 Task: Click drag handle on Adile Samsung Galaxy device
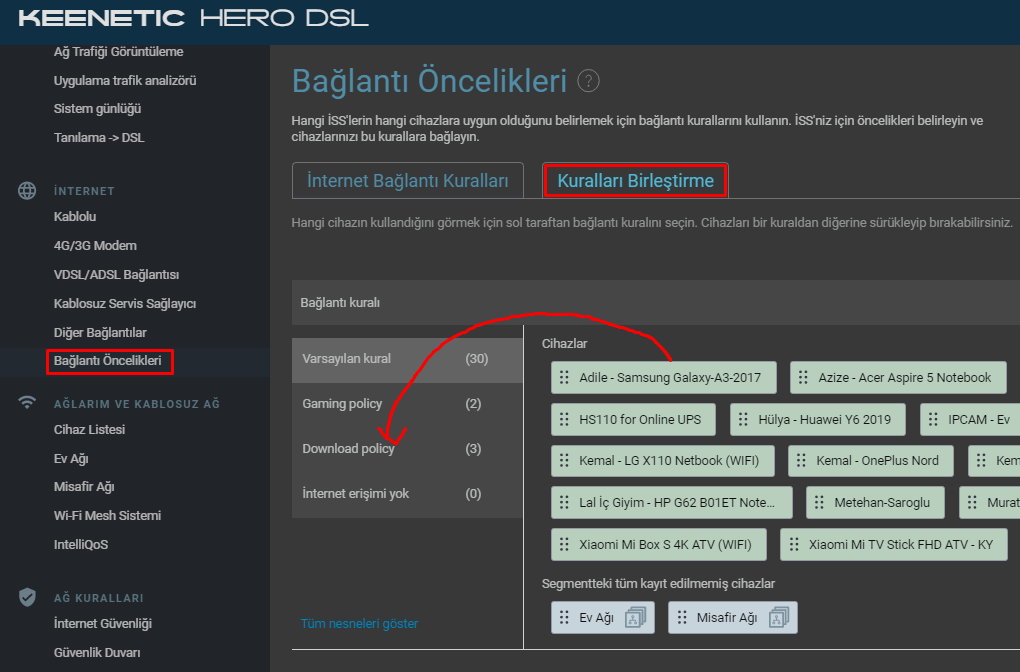(564, 377)
